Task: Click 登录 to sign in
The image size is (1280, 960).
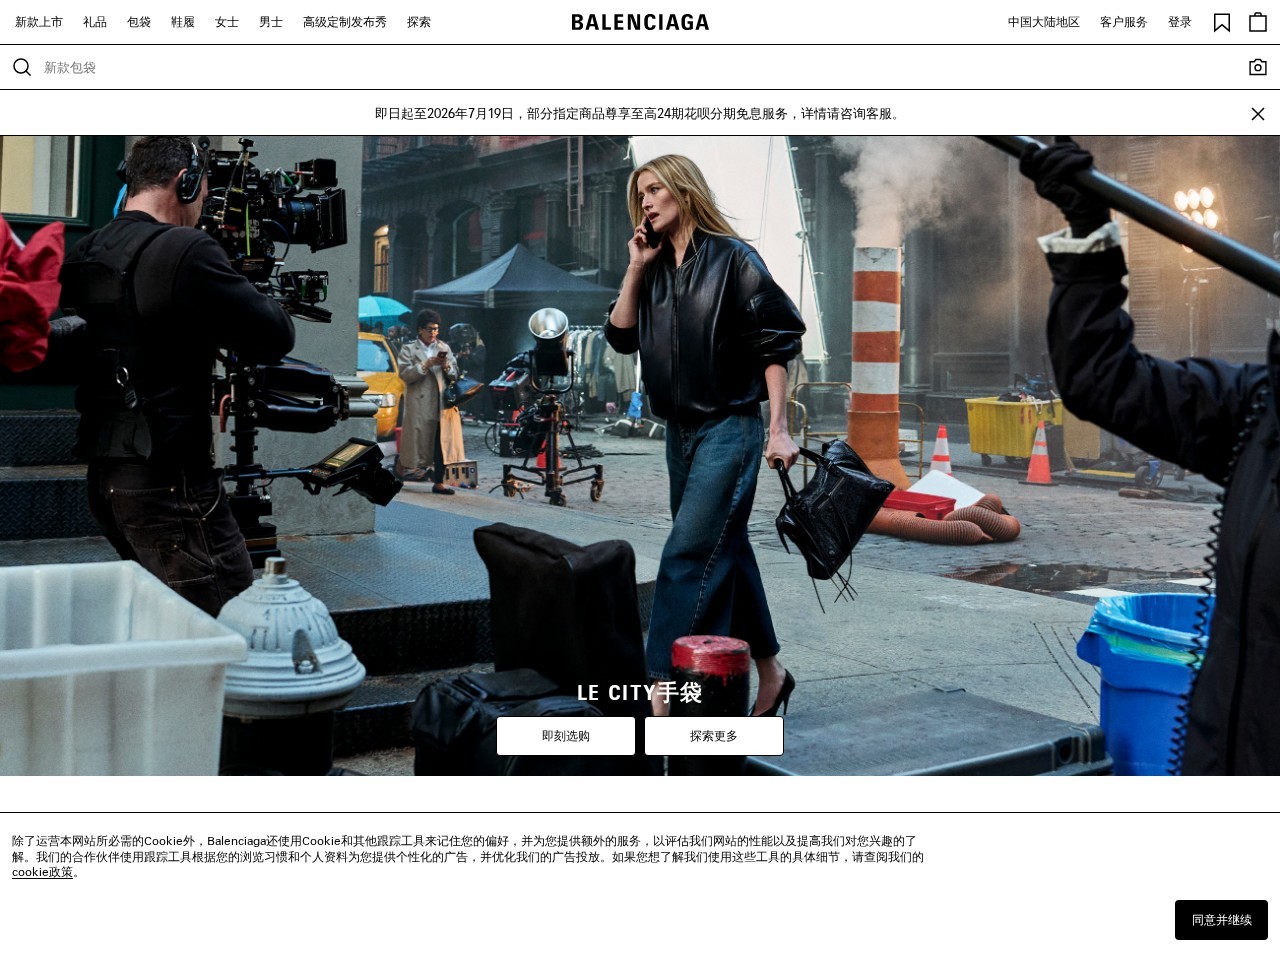Action: (x=1180, y=22)
